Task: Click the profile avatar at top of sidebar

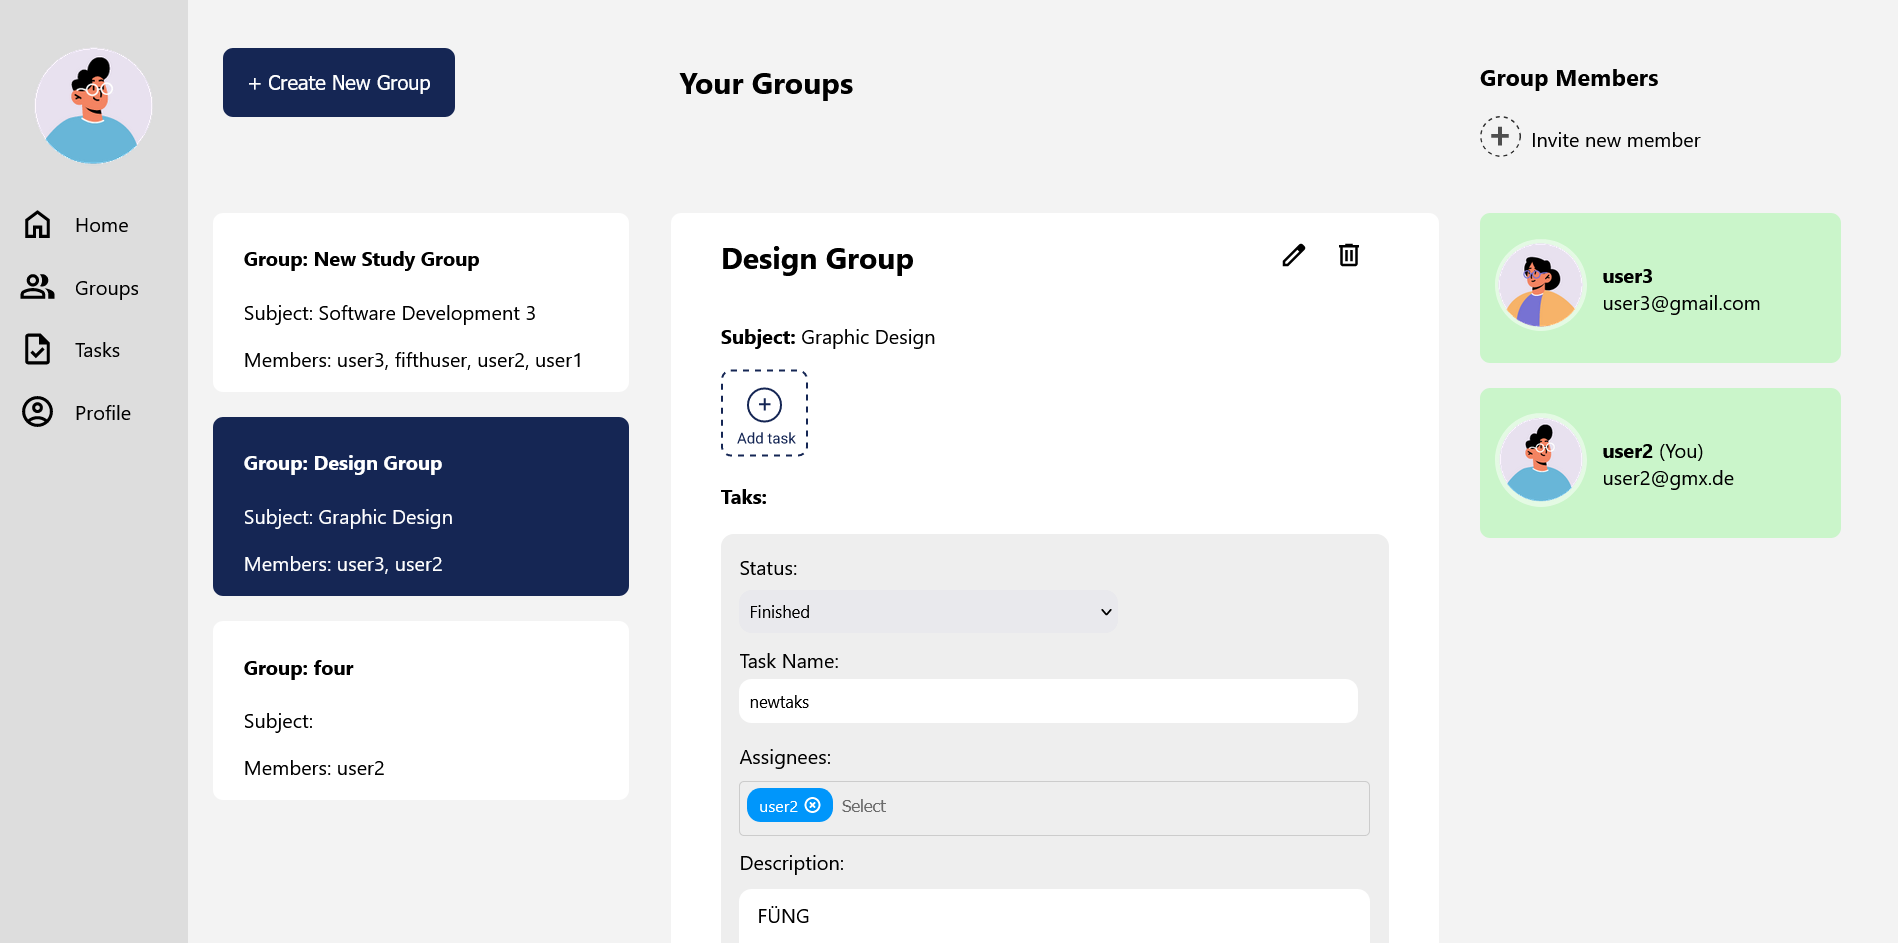Action: pyautogui.click(x=94, y=106)
